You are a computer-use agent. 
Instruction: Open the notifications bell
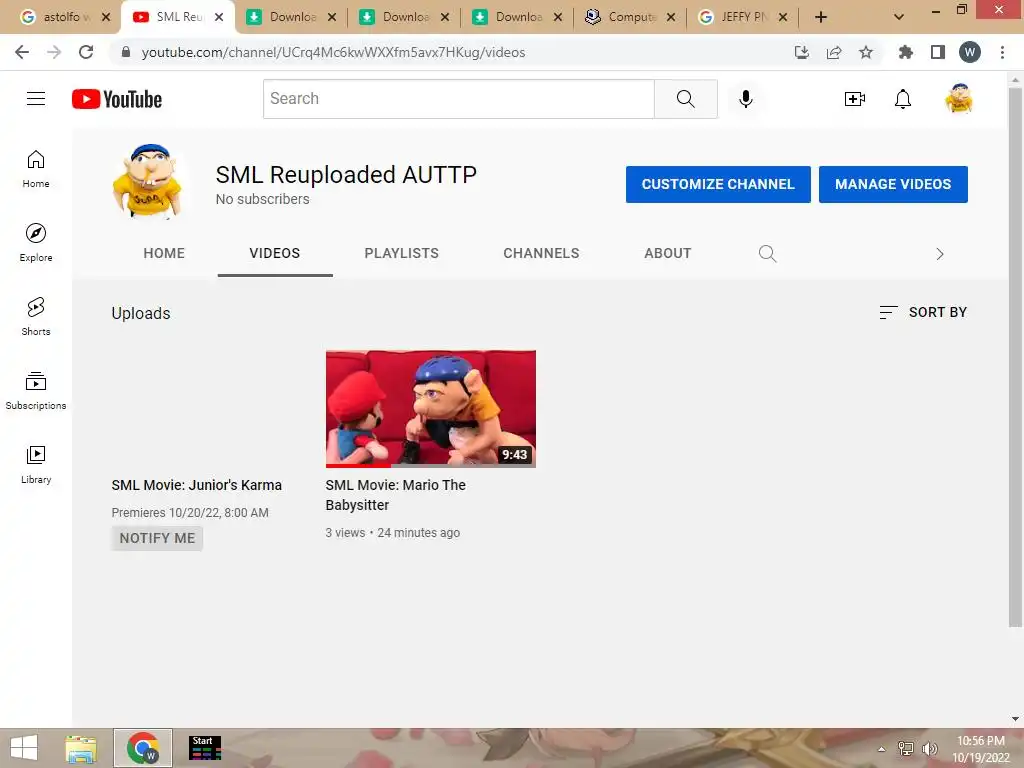(x=903, y=99)
